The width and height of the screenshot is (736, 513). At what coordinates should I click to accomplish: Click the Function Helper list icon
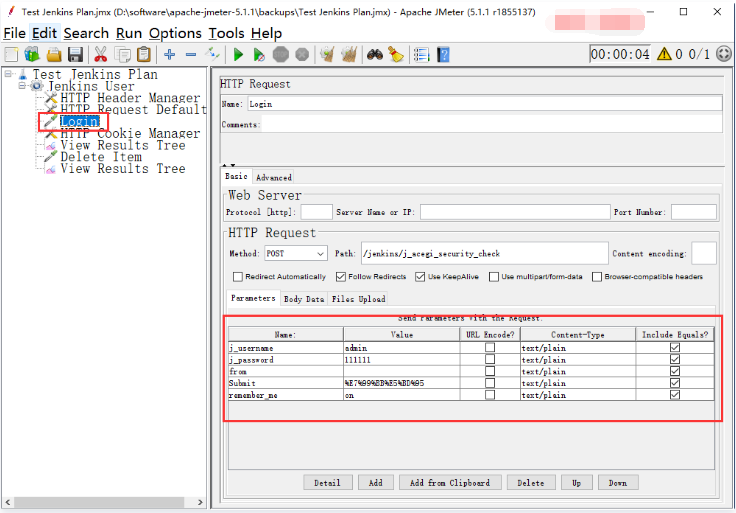(422, 55)
